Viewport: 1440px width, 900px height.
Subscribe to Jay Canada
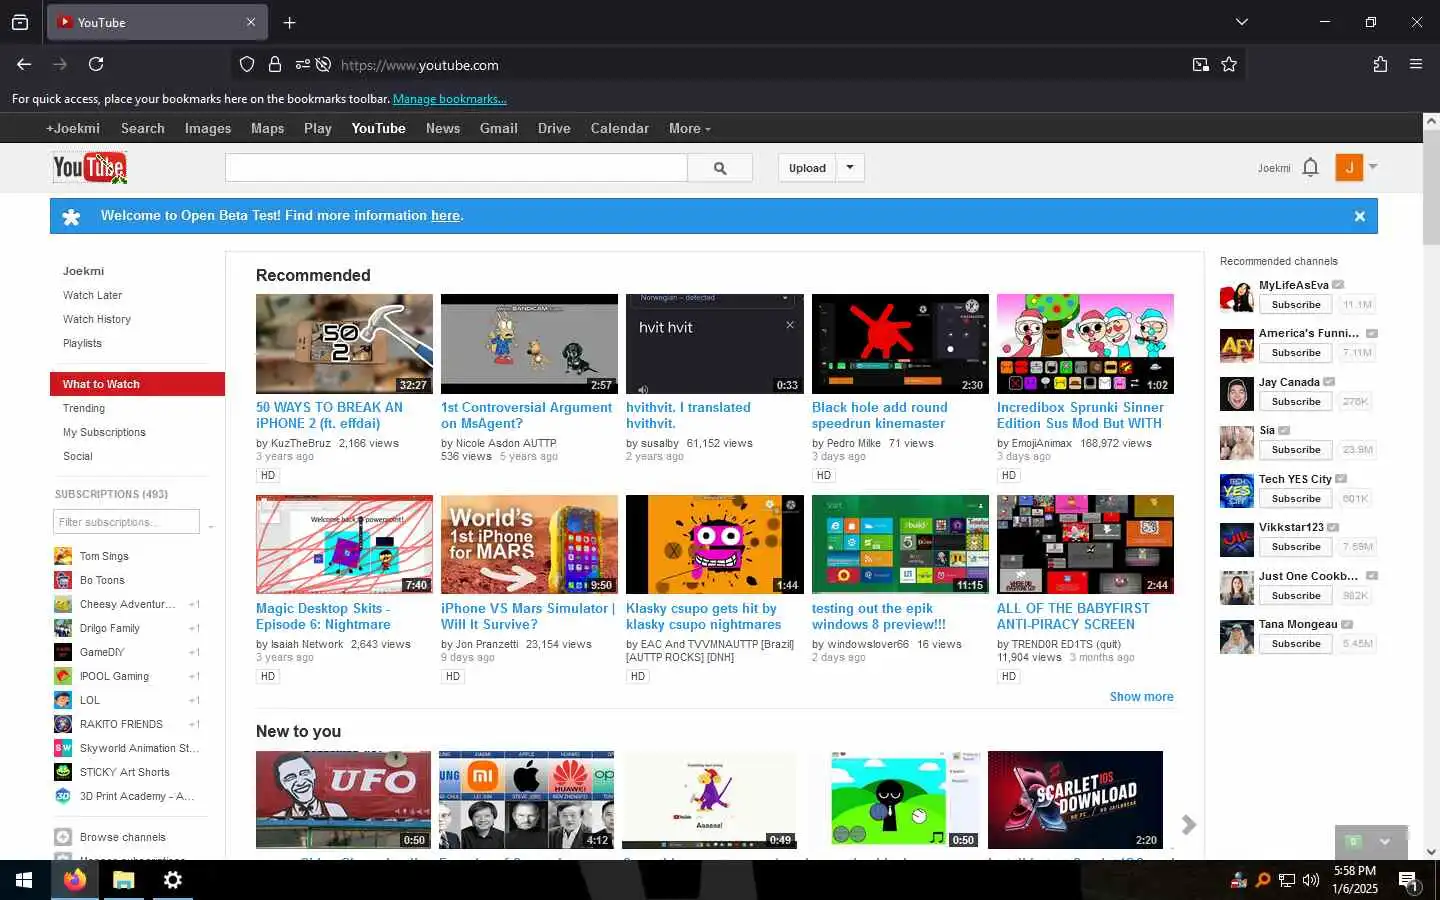[x=1296, y=402]
